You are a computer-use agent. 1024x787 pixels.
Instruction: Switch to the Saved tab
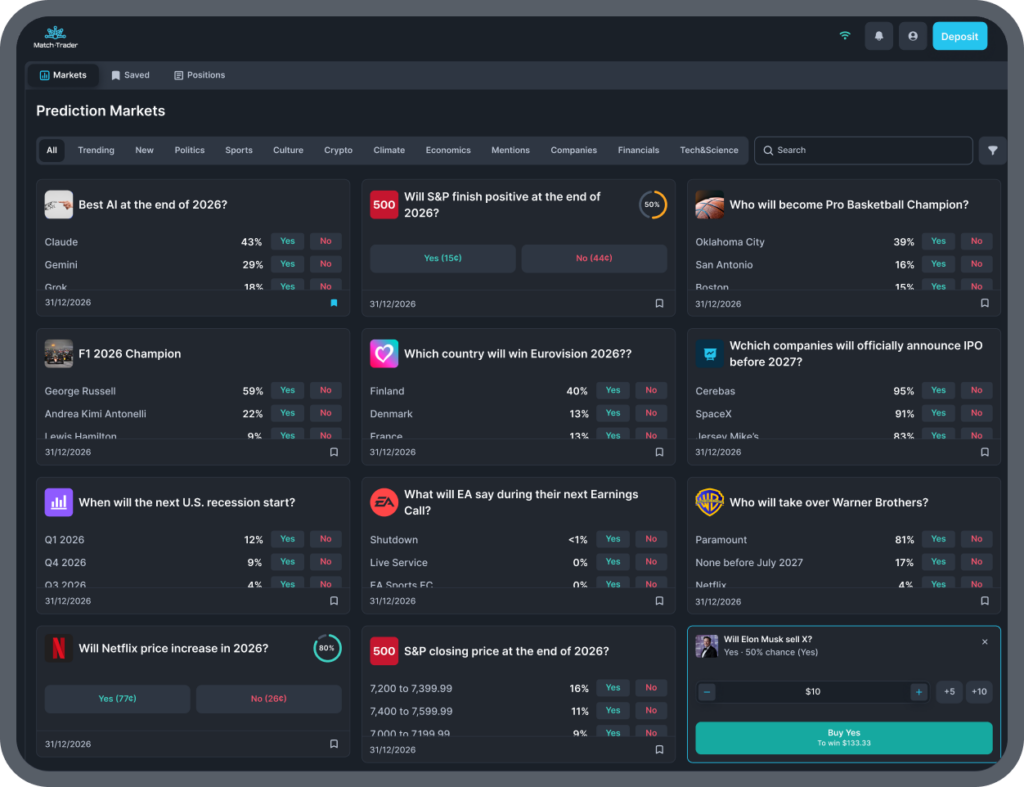click(x=131, y=75)
